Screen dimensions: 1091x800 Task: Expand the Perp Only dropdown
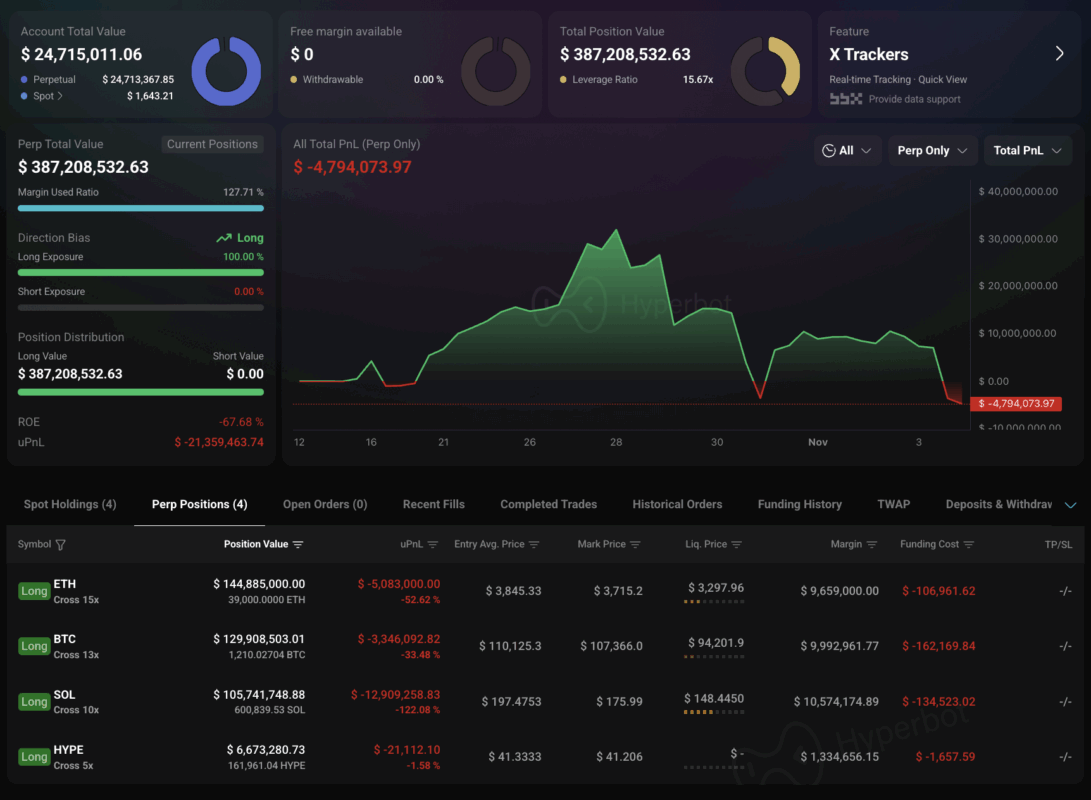[x=932, y=150]
